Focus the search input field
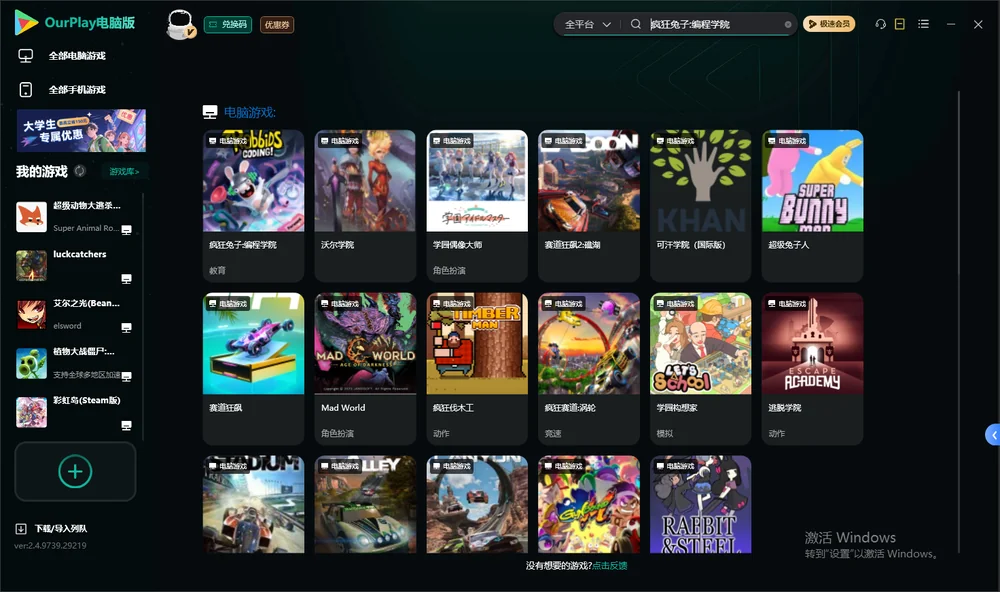The image size is (1000, 592). coord(714,24)
